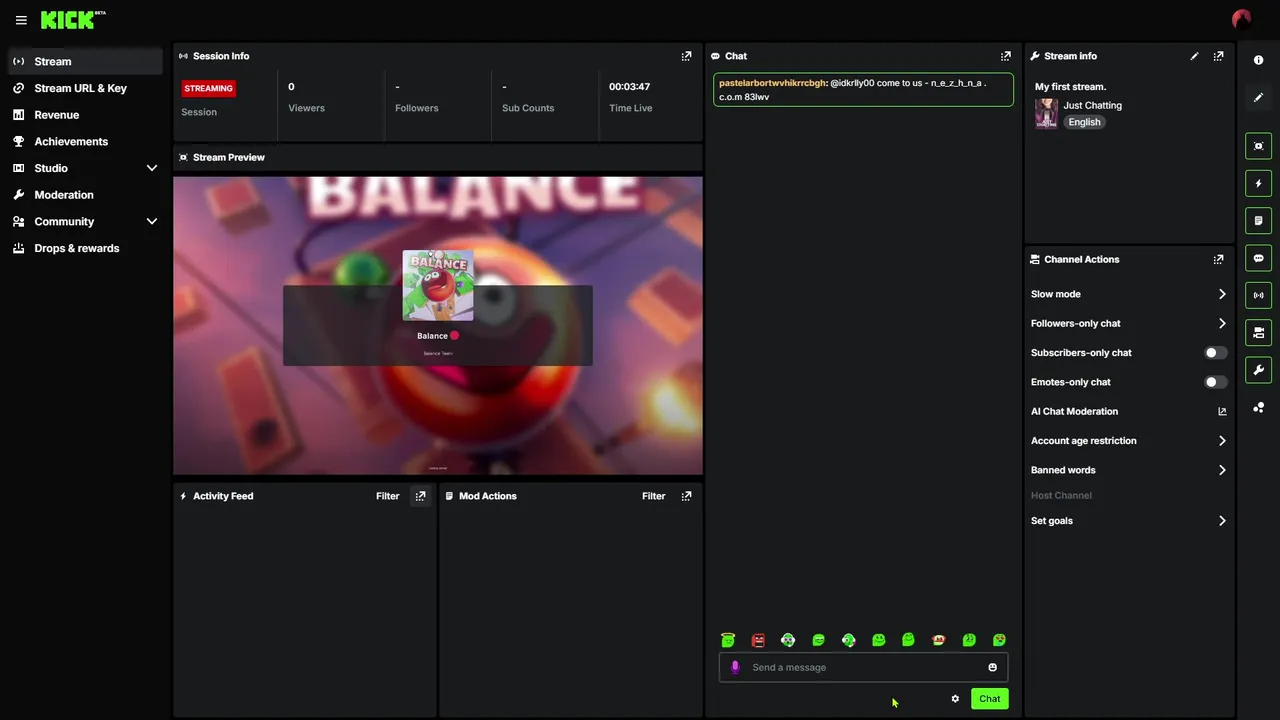Open the user profile avatar menu
This screenshot has height=720, width=1280.
1242,19
